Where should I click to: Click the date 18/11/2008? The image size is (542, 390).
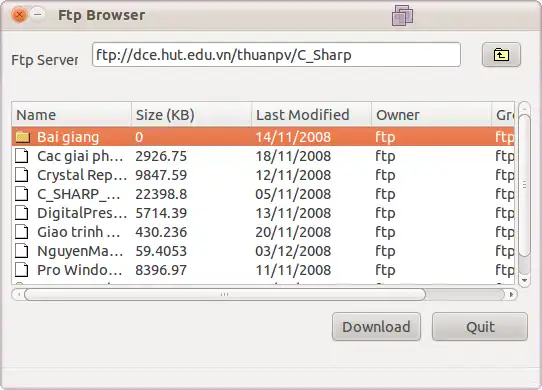293,156
